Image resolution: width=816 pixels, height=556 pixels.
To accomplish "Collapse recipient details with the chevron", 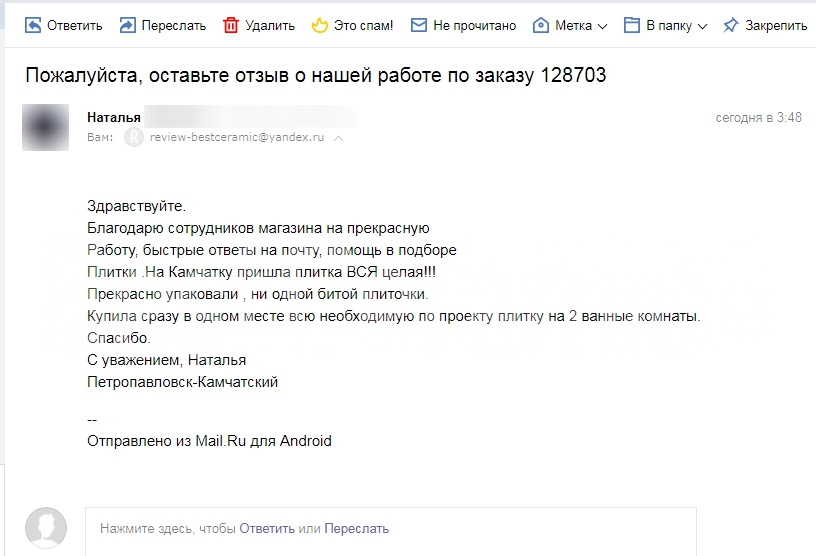I will coord(338,138).
